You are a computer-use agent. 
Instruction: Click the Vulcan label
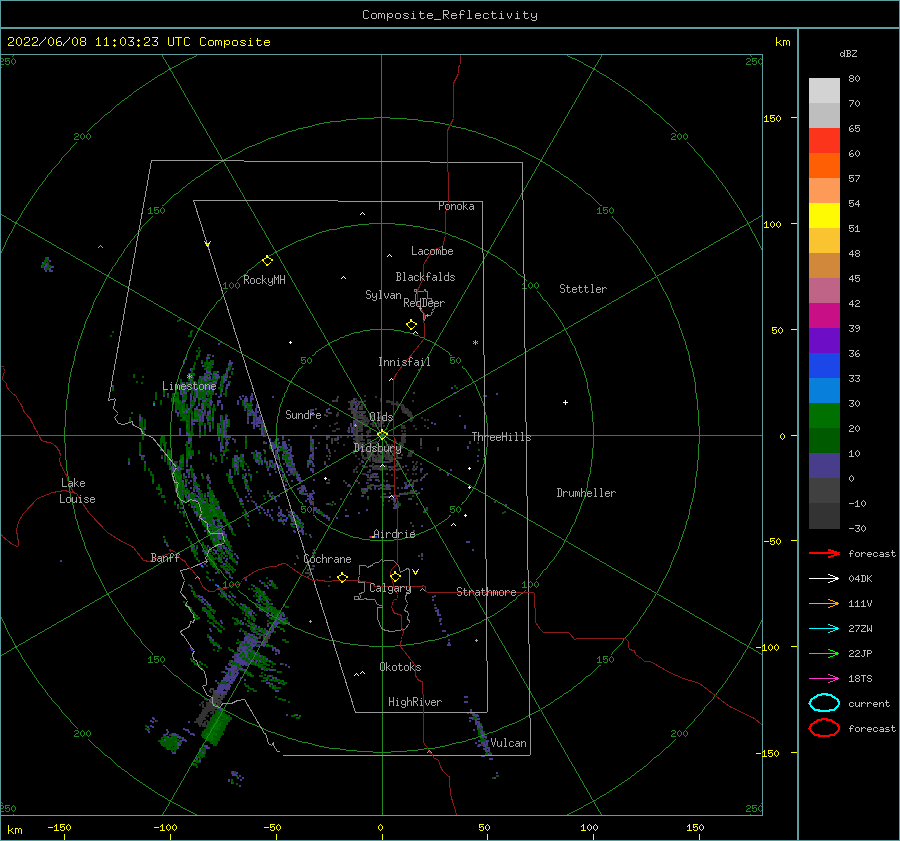point(508,743)
